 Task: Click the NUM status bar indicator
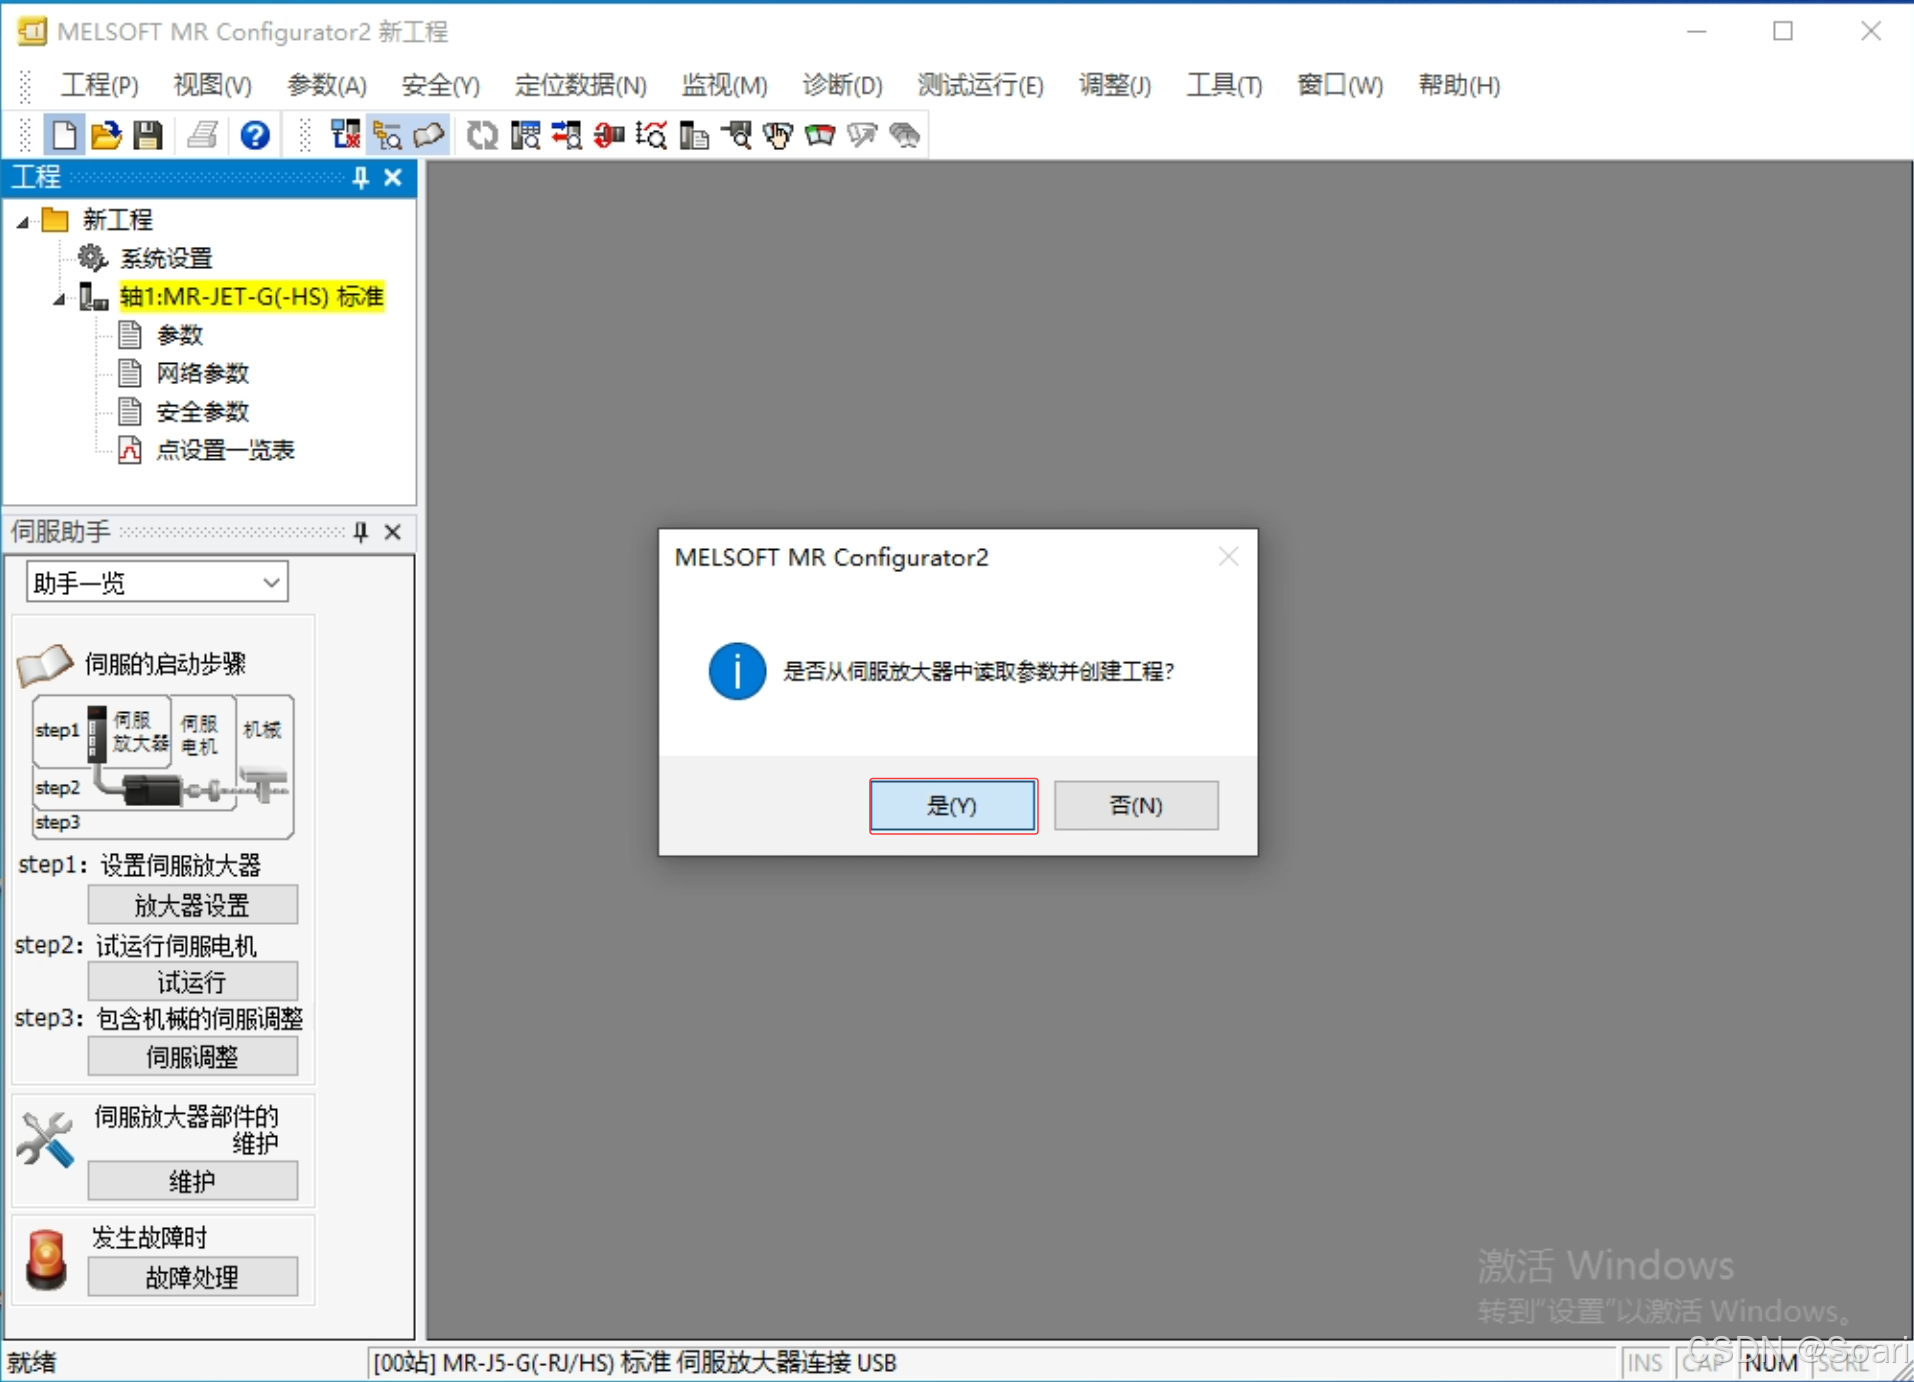click(1771, 1363)
